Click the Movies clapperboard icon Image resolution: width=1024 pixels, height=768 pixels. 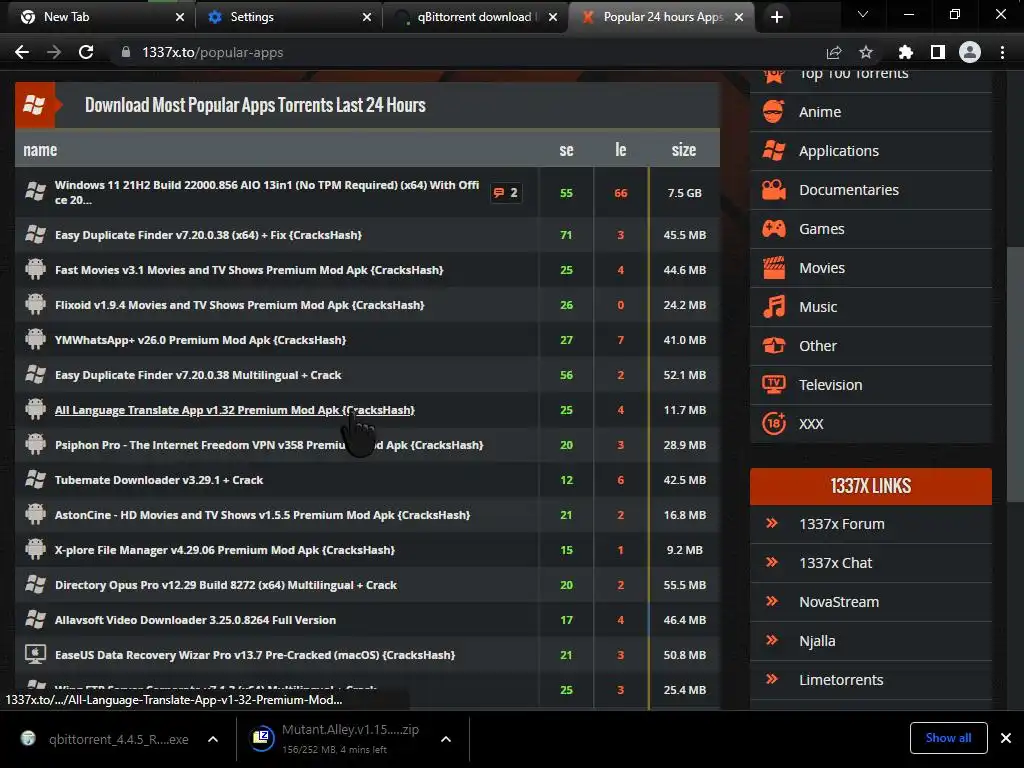(774, 268)
